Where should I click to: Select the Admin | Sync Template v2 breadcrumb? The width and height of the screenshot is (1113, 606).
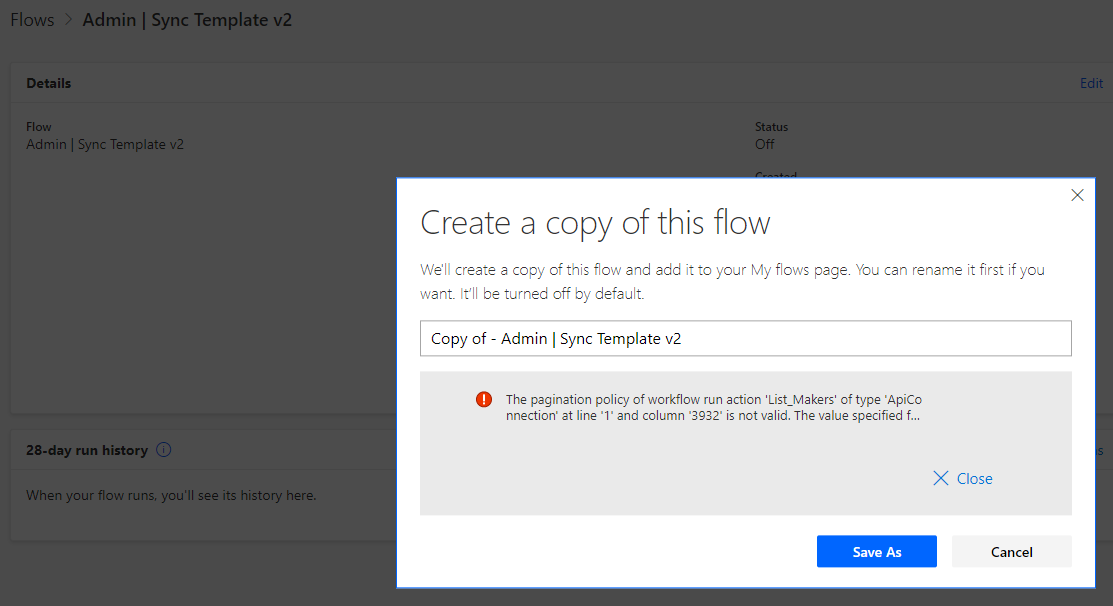(187, 19)
